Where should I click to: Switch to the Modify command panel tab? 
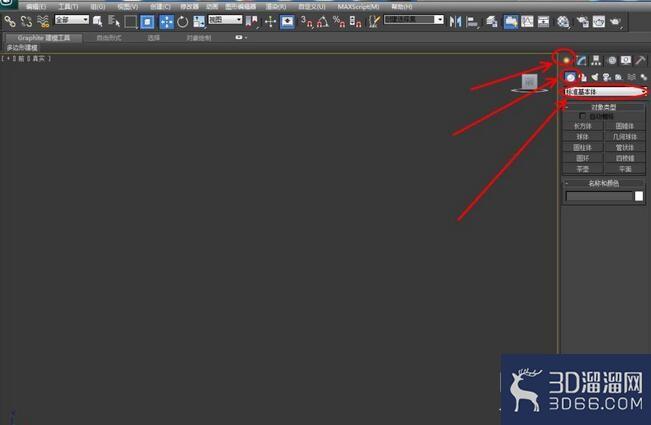click(581, 61)
